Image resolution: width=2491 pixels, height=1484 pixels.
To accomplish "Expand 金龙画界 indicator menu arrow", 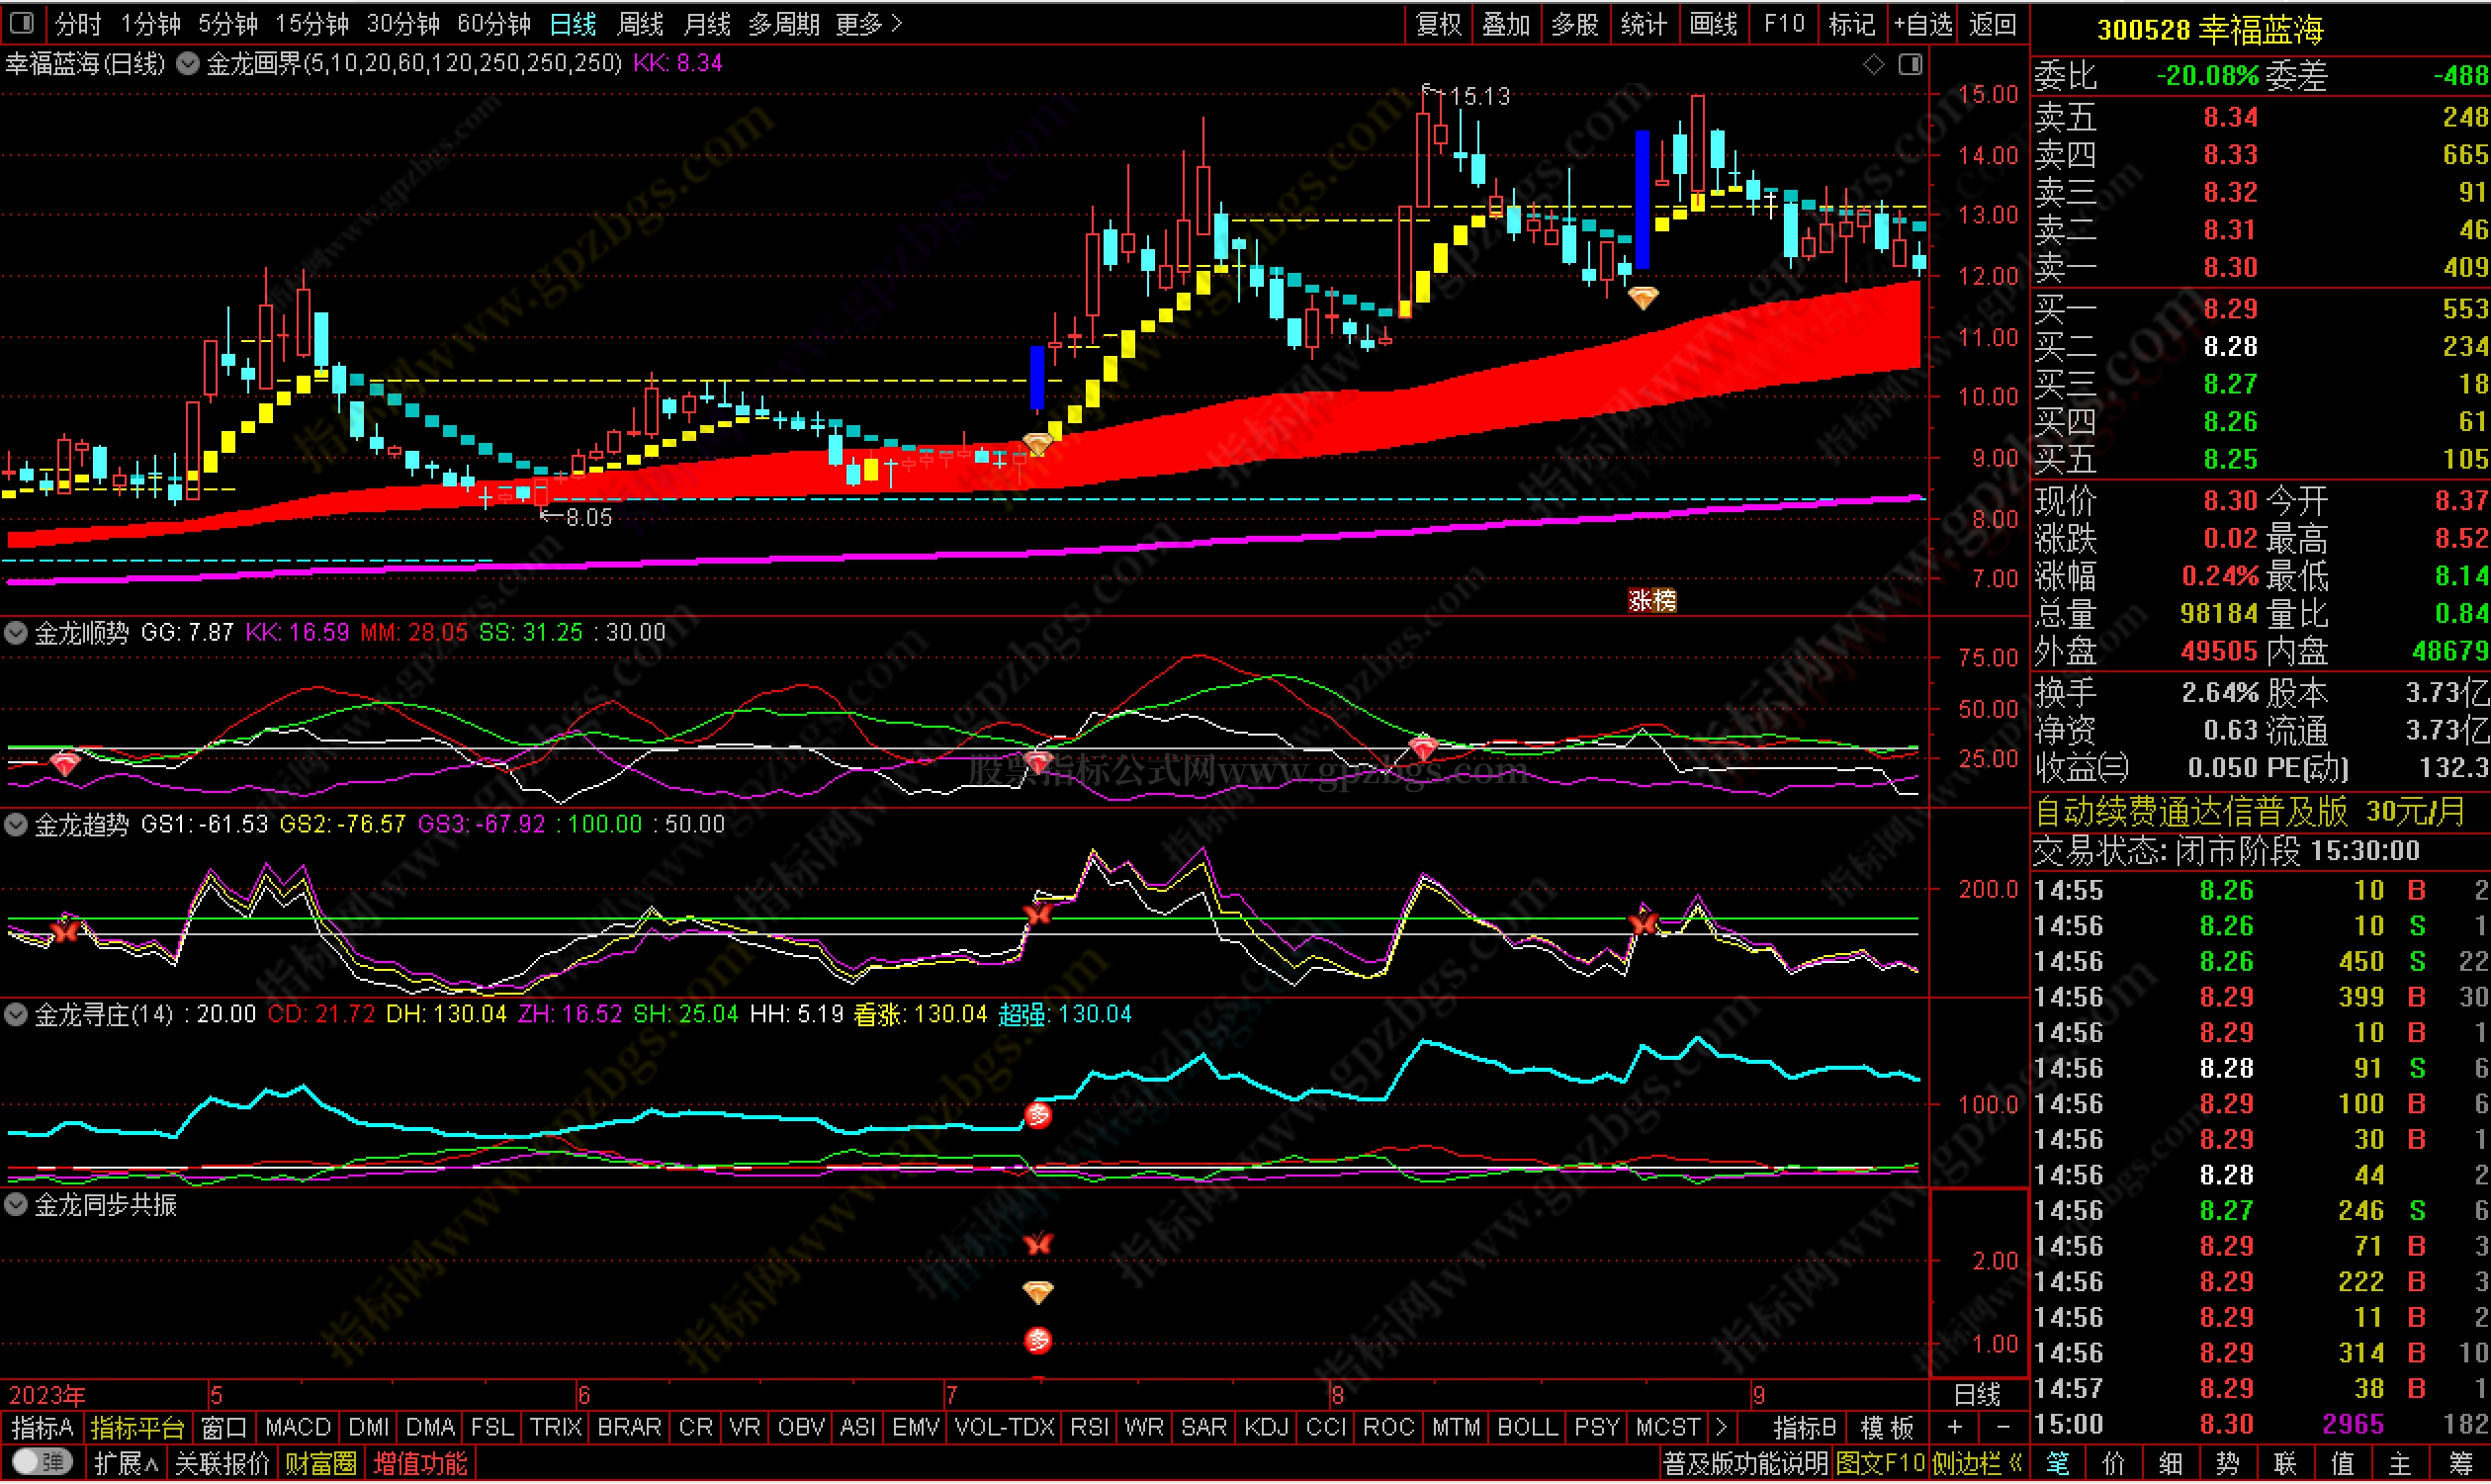I will tap(187, 64).
